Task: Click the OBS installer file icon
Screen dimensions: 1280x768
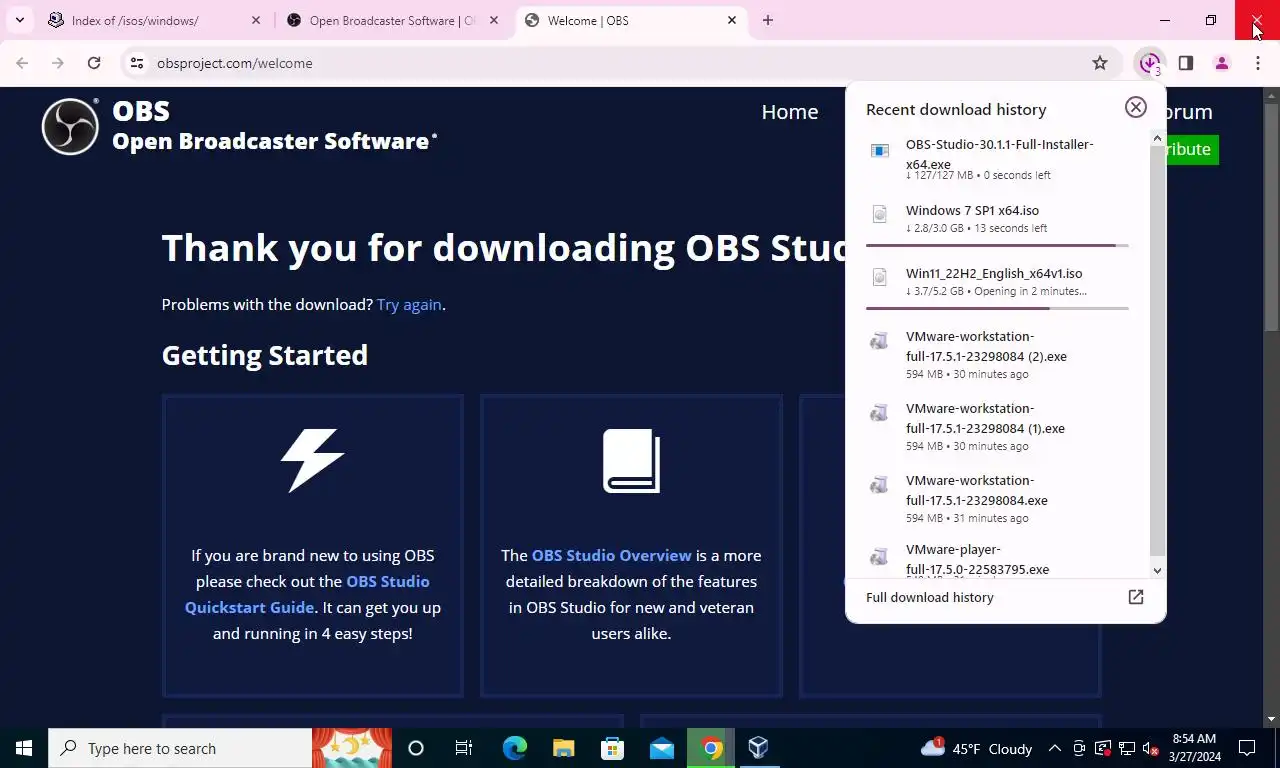Action: [879, 151]
